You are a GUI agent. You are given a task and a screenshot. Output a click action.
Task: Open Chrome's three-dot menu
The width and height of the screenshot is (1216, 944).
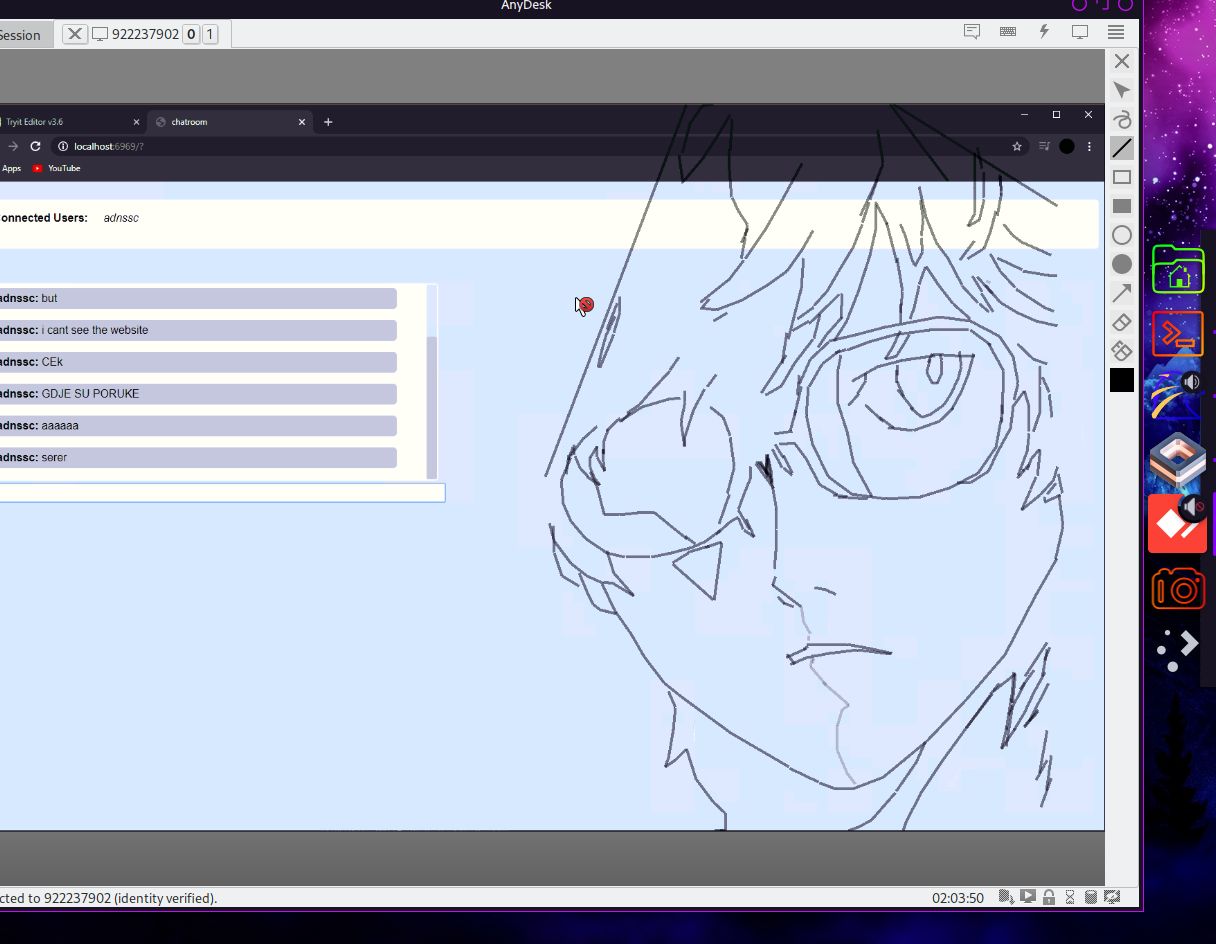tap(1088, 146)
